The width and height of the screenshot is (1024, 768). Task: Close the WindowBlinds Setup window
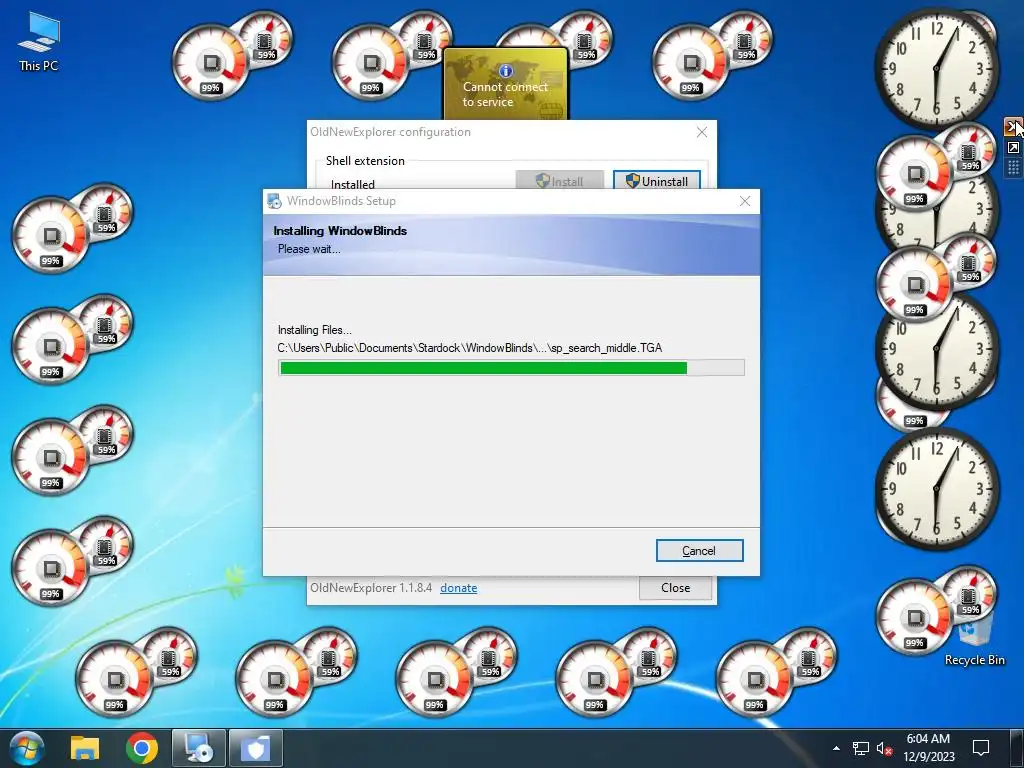744,201
